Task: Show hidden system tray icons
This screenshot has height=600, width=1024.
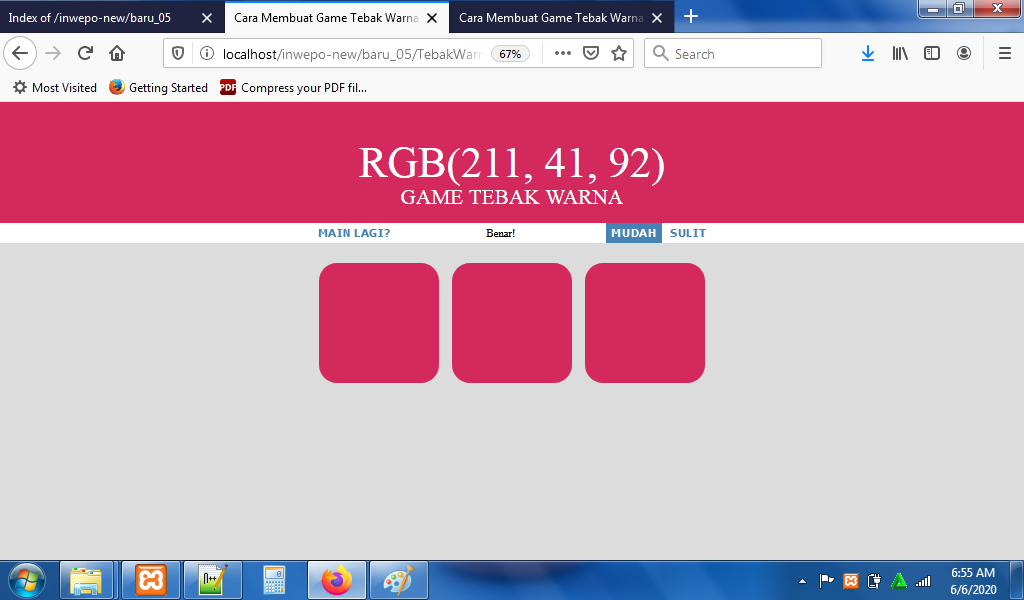Action: [x=803, y=581]
